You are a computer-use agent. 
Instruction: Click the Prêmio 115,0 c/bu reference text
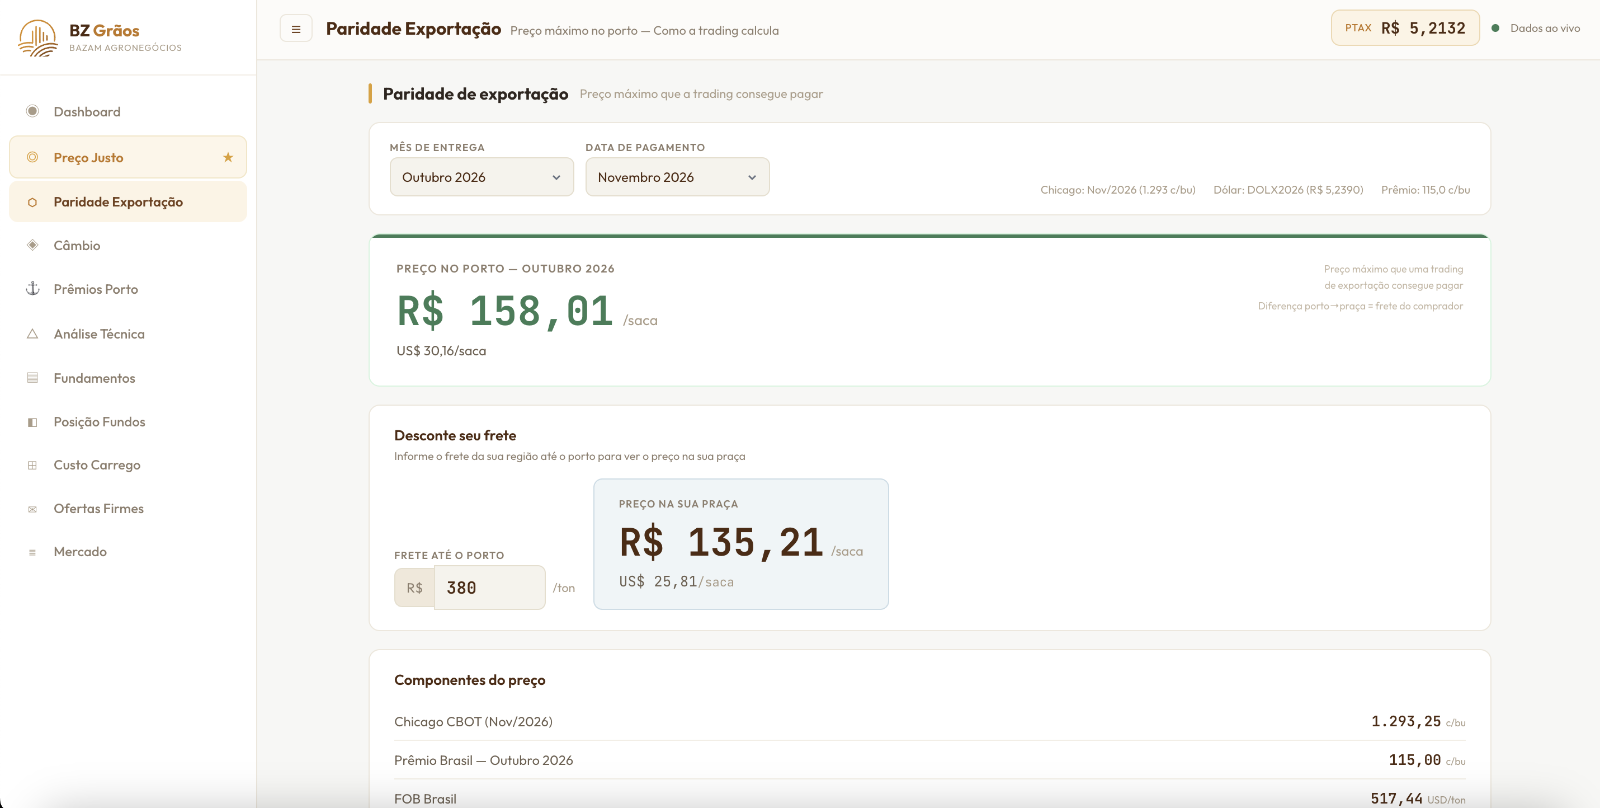pyautogui.click(x=1425, y=190)
